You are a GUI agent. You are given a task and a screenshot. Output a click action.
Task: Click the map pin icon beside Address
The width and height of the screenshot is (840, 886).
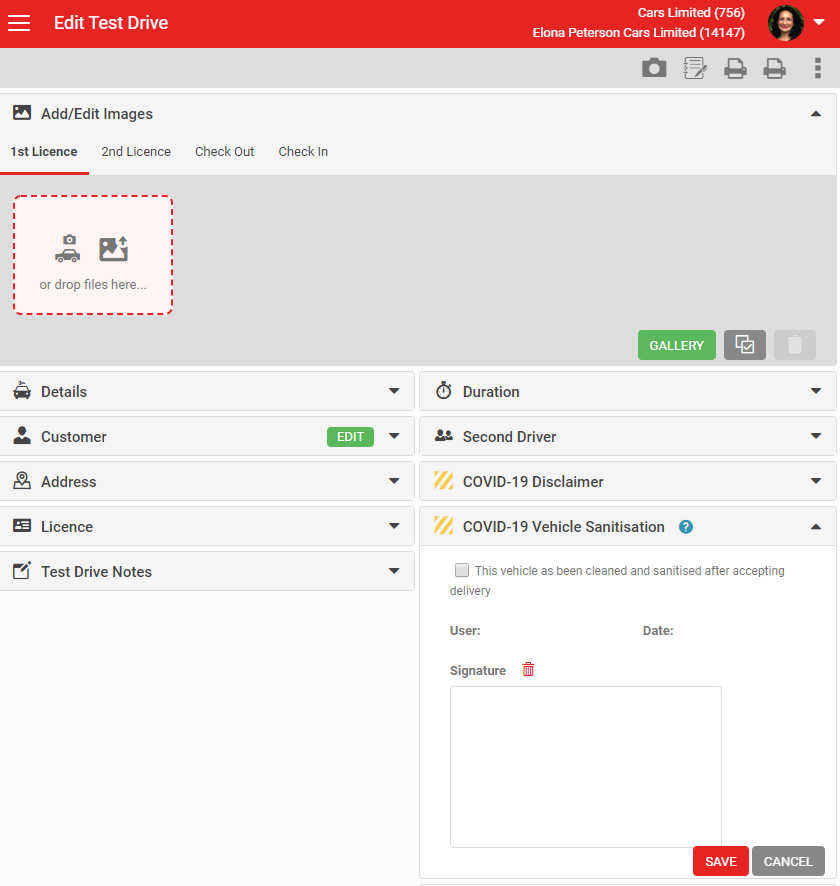tap(22, 480)
